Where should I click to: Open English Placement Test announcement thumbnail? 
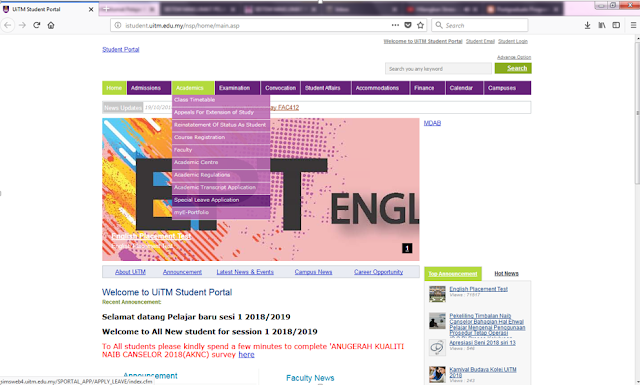[437, 294]
